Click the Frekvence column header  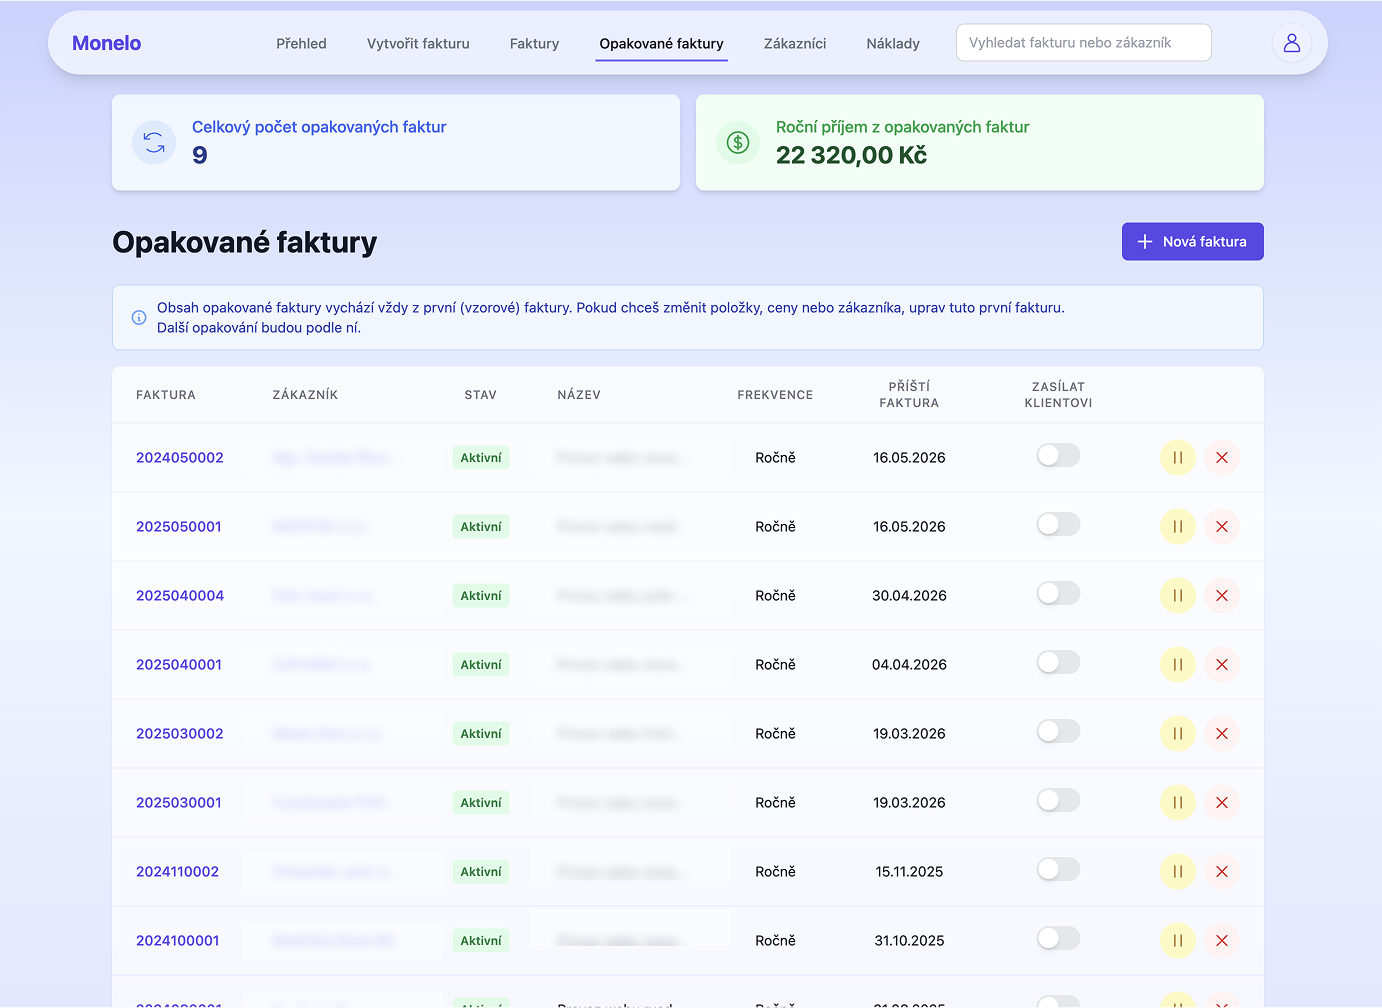tap(775, 395)
